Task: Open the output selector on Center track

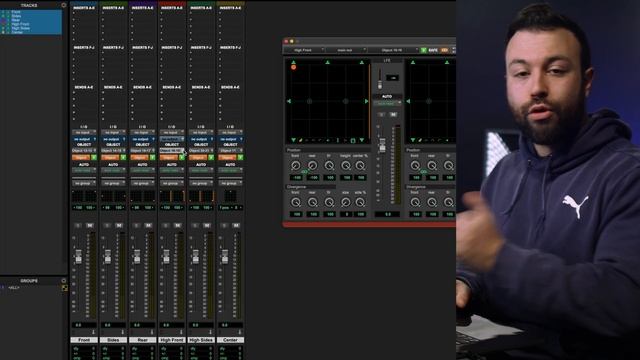Action: pos(231,139)
